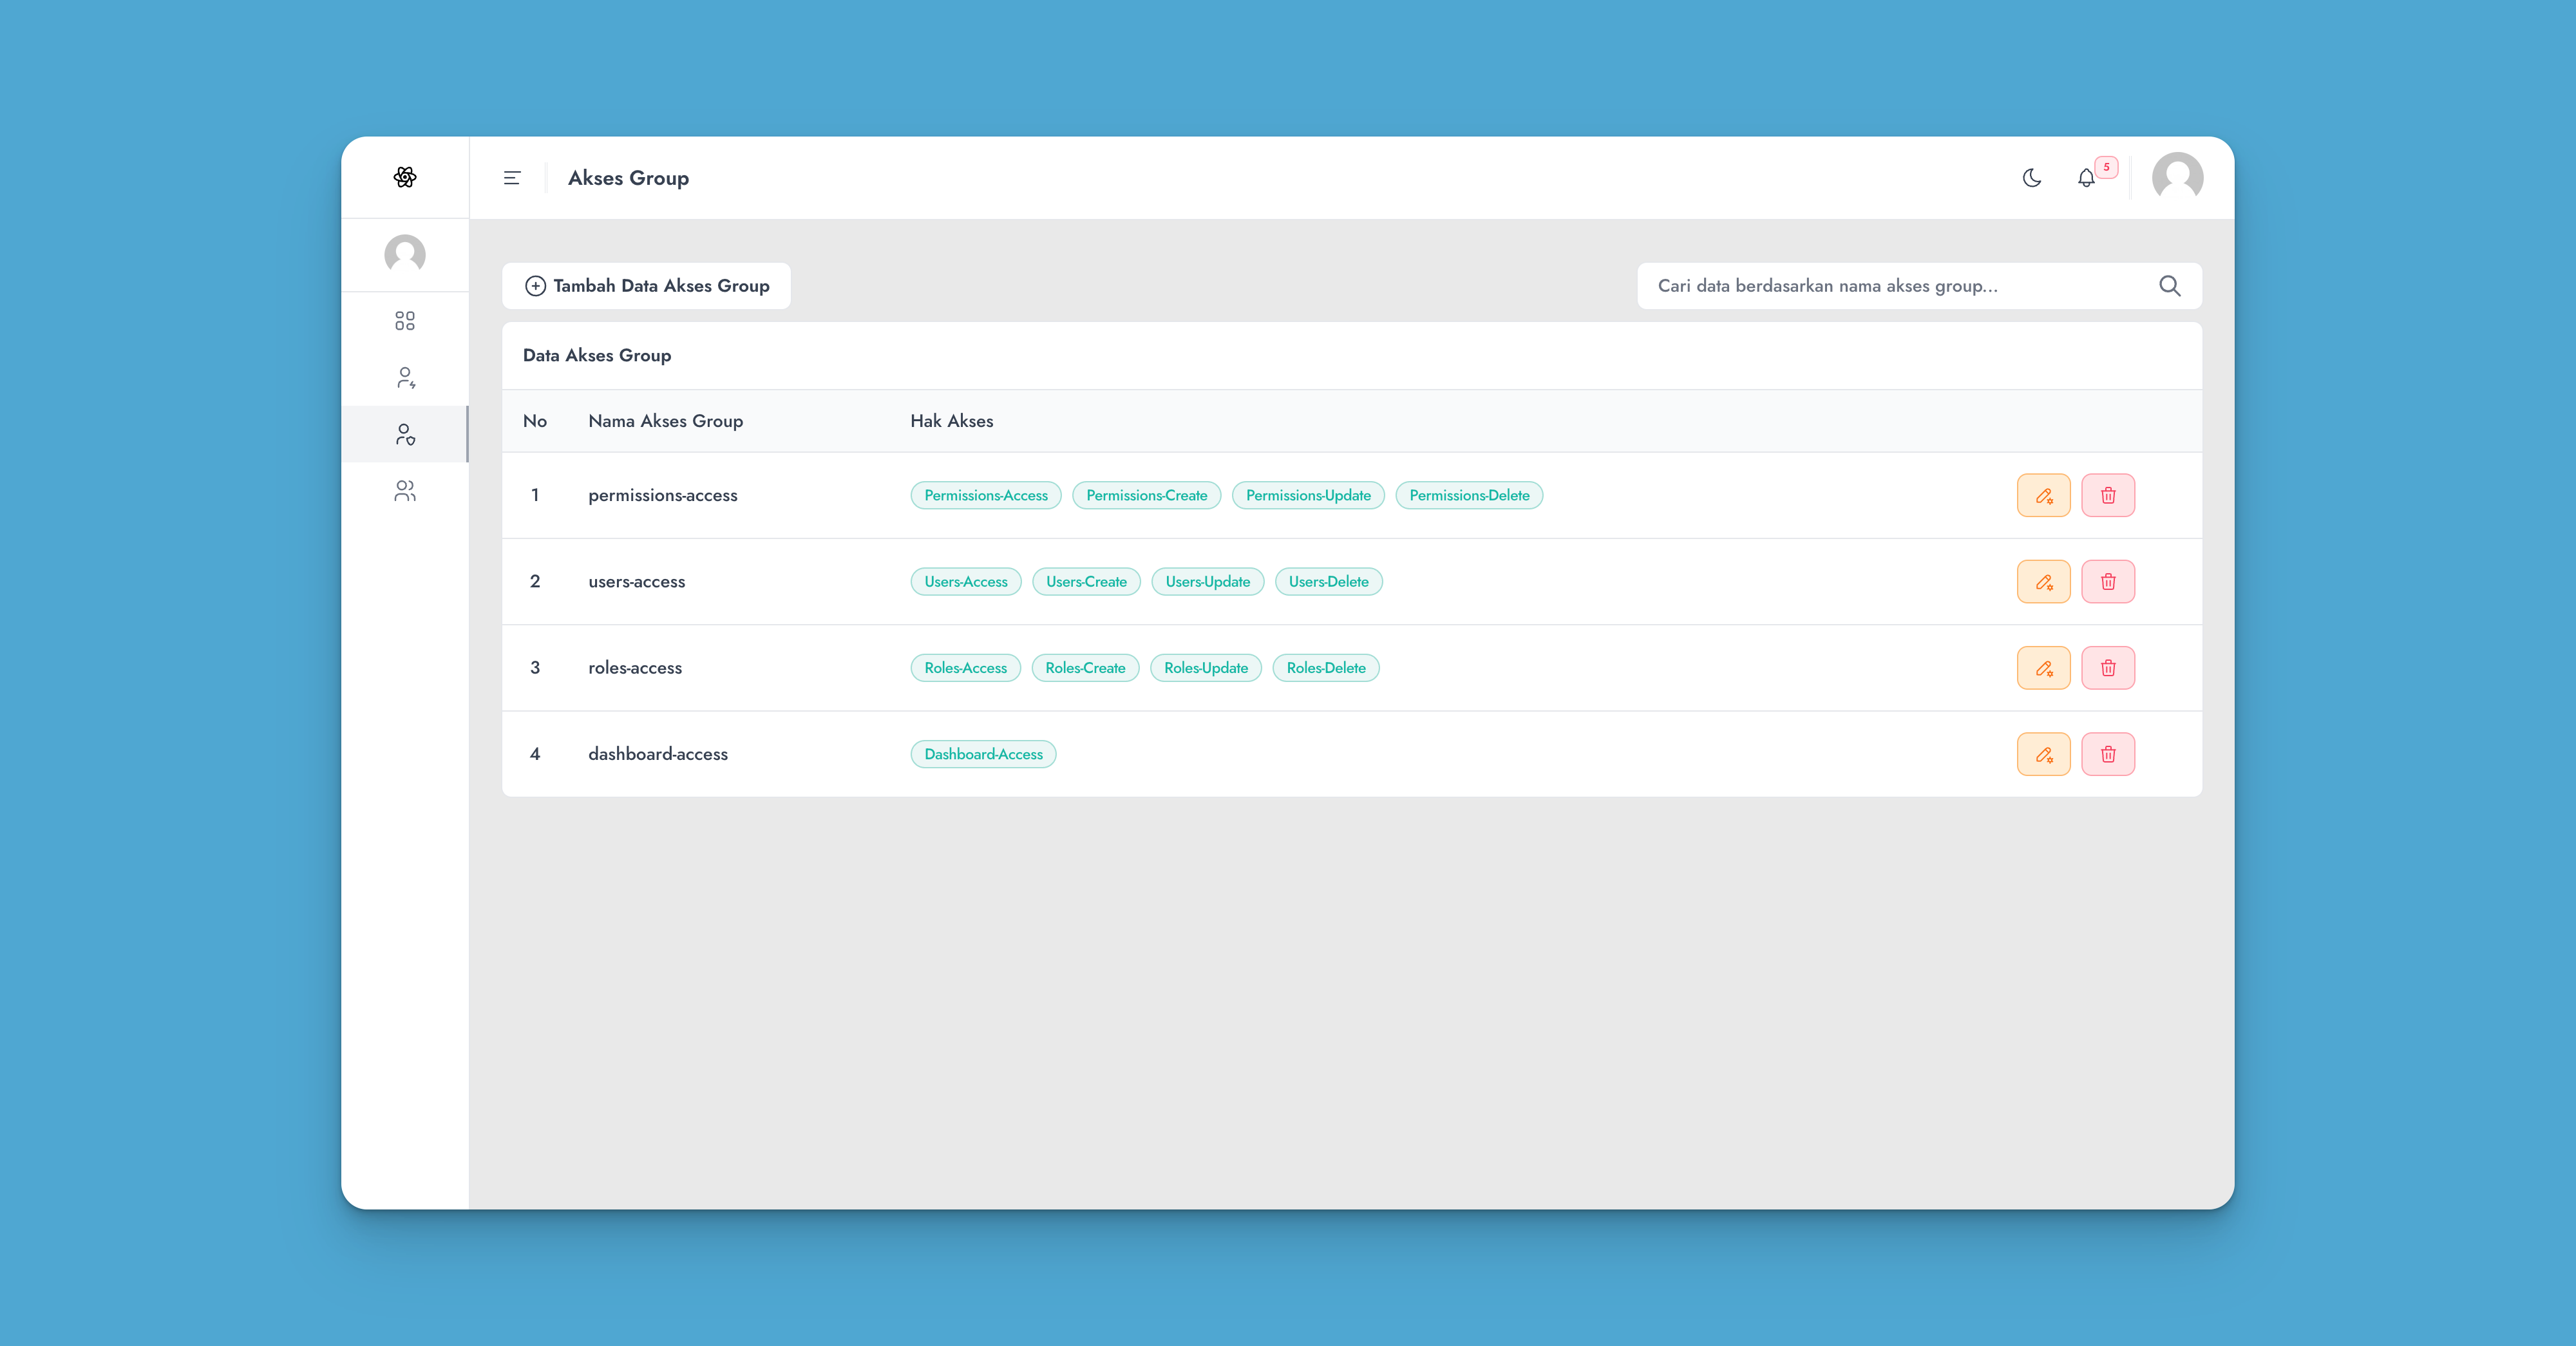Click Tambah Data Akses Group button

click(646, 286)
